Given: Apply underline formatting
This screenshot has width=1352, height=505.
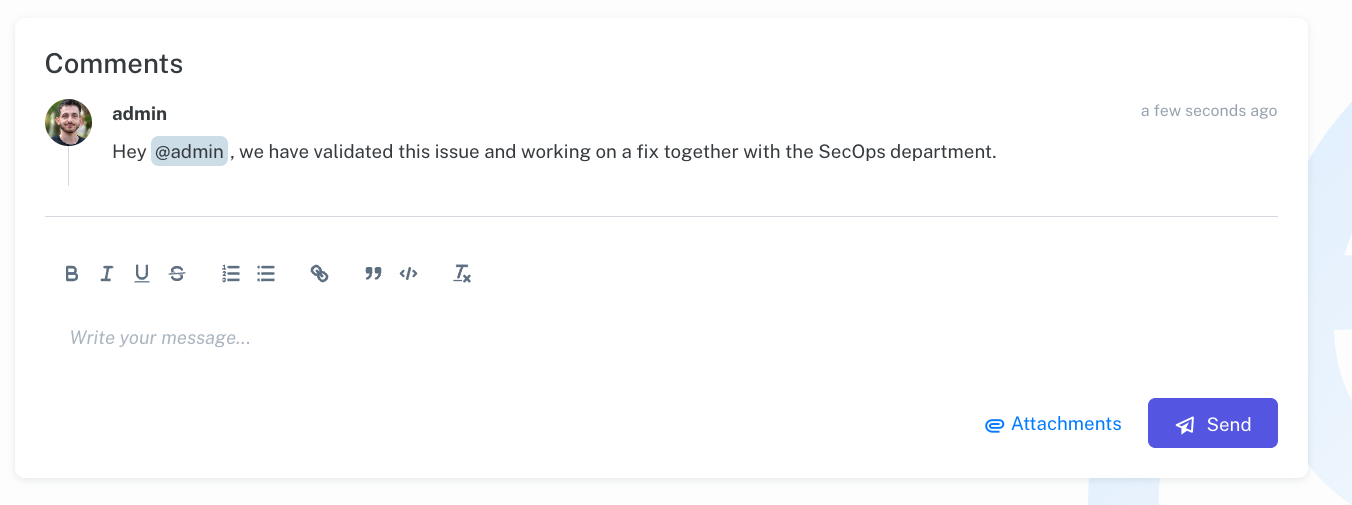Looking at the screenshot, I should tap(142, 273).
